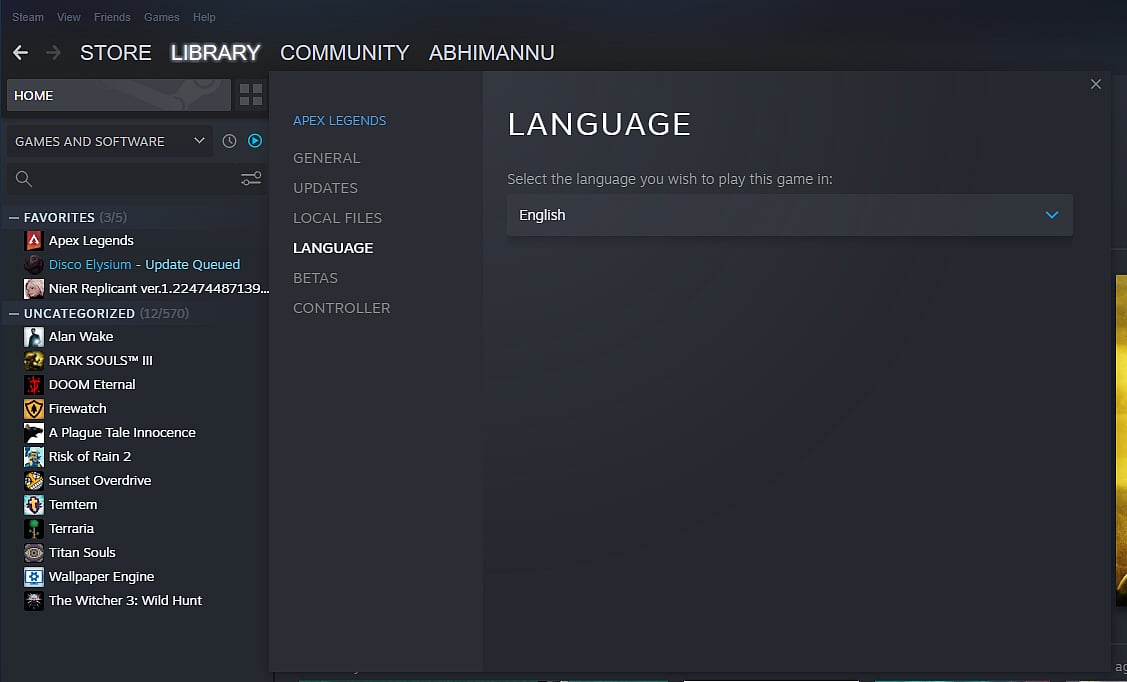
Task: Select The Witcher 3: Wild Hunt
Action: coord(125,601)
